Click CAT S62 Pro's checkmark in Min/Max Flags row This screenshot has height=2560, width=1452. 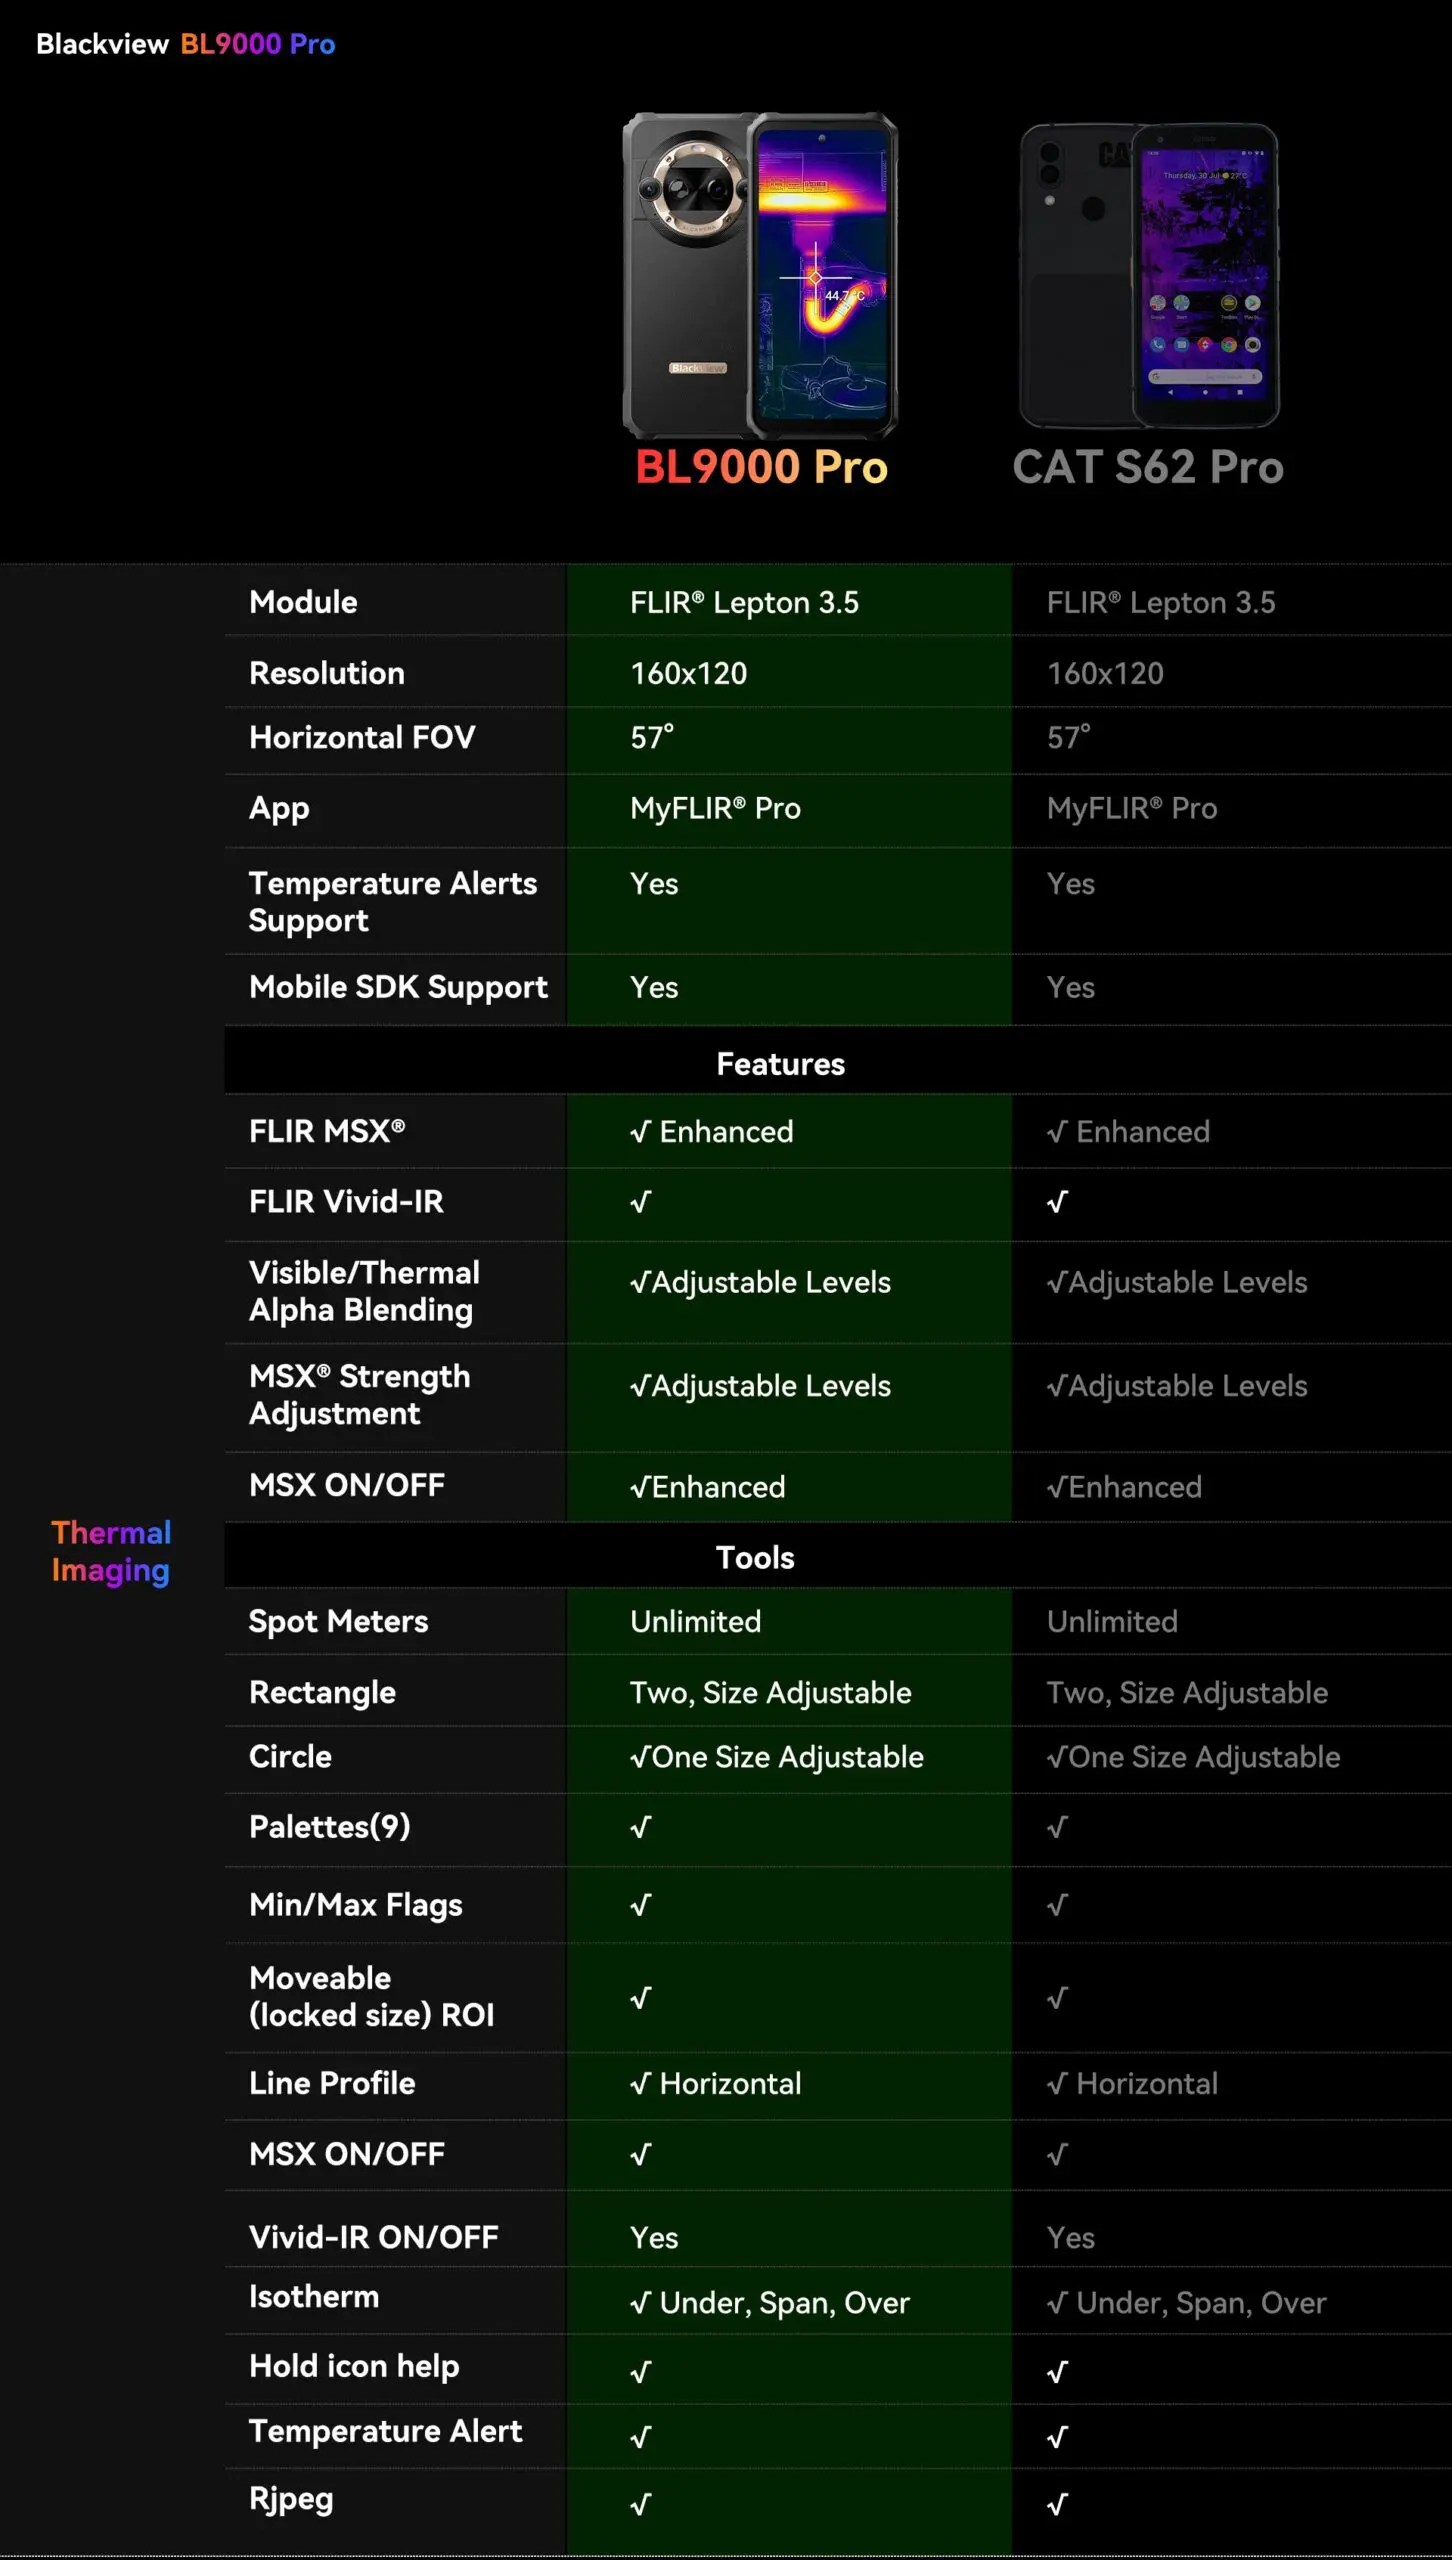tap(1058, 1905)
